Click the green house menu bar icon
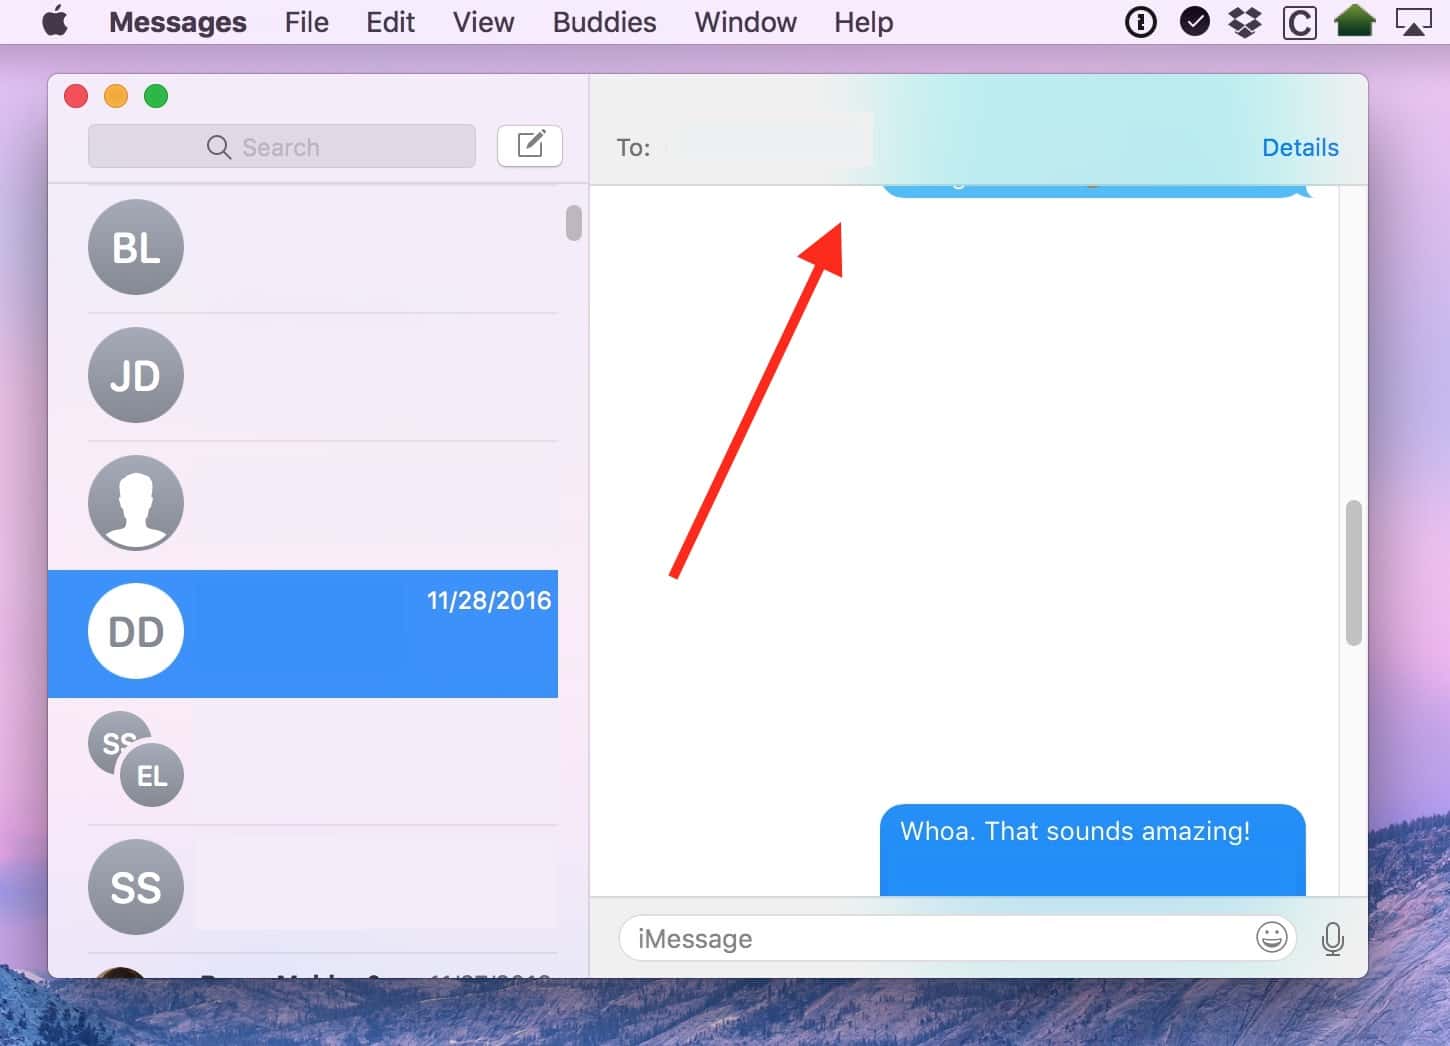This screenshot has width=1450, height=1046. (1354, 22)
